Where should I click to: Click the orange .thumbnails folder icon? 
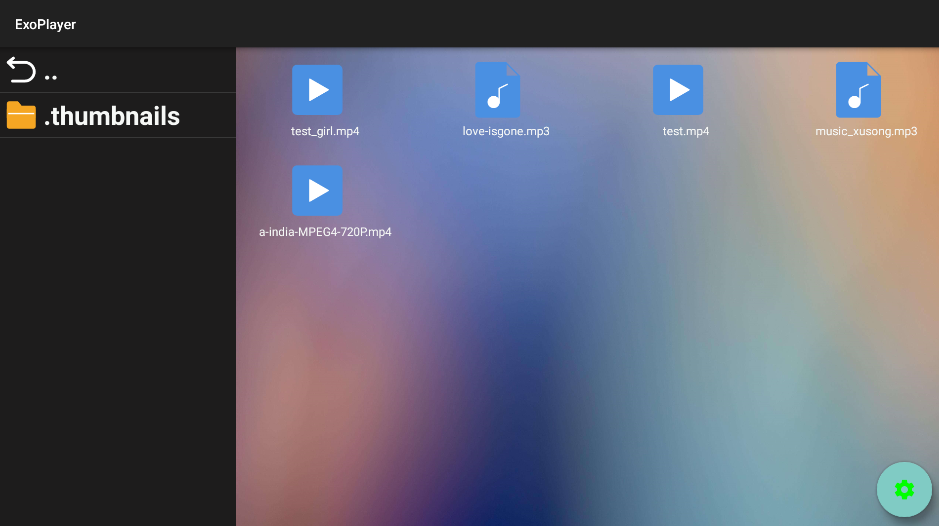(x=21, y=115)
